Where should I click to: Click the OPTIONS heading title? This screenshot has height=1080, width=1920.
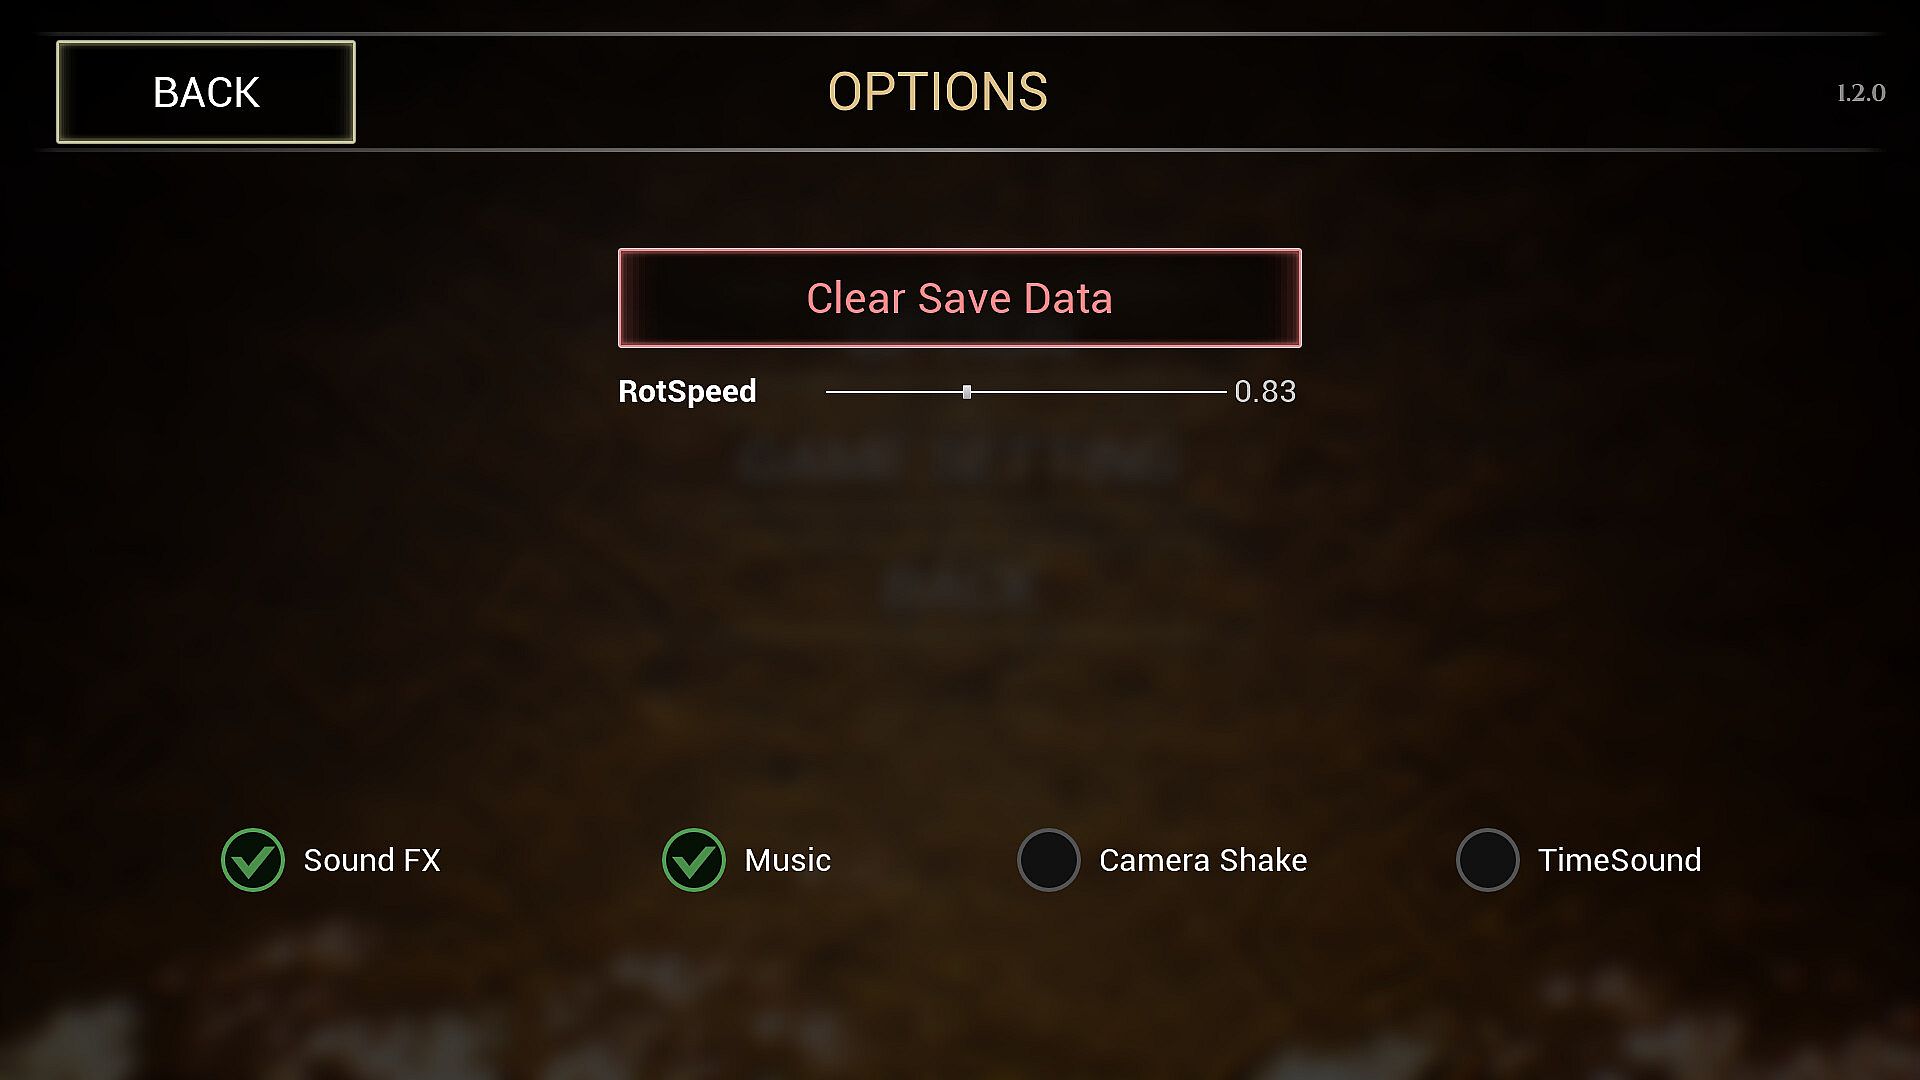(x=937, y=92)
